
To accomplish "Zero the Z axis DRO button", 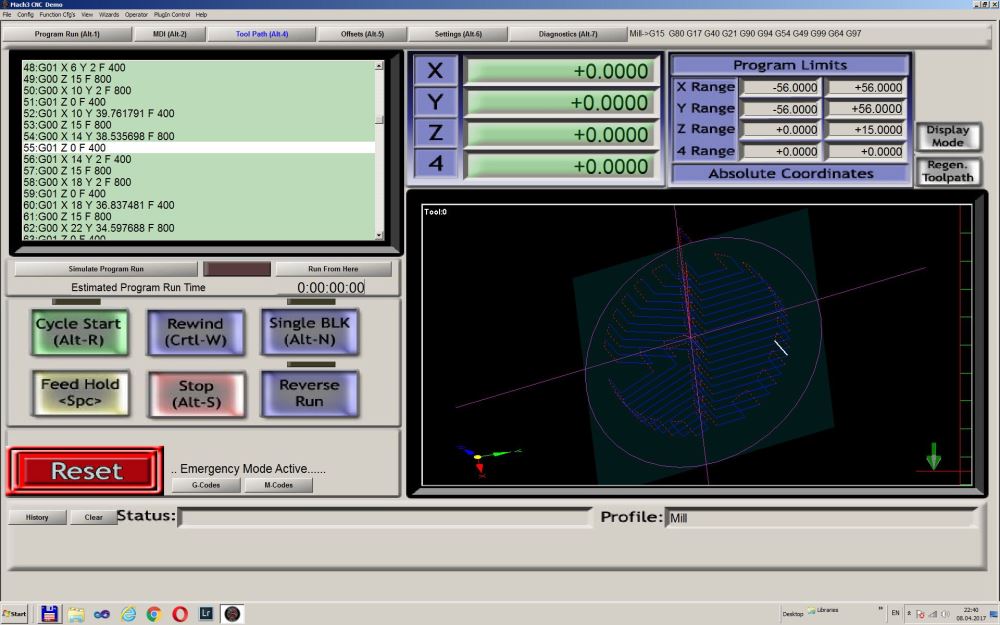I will pos(435,133).
